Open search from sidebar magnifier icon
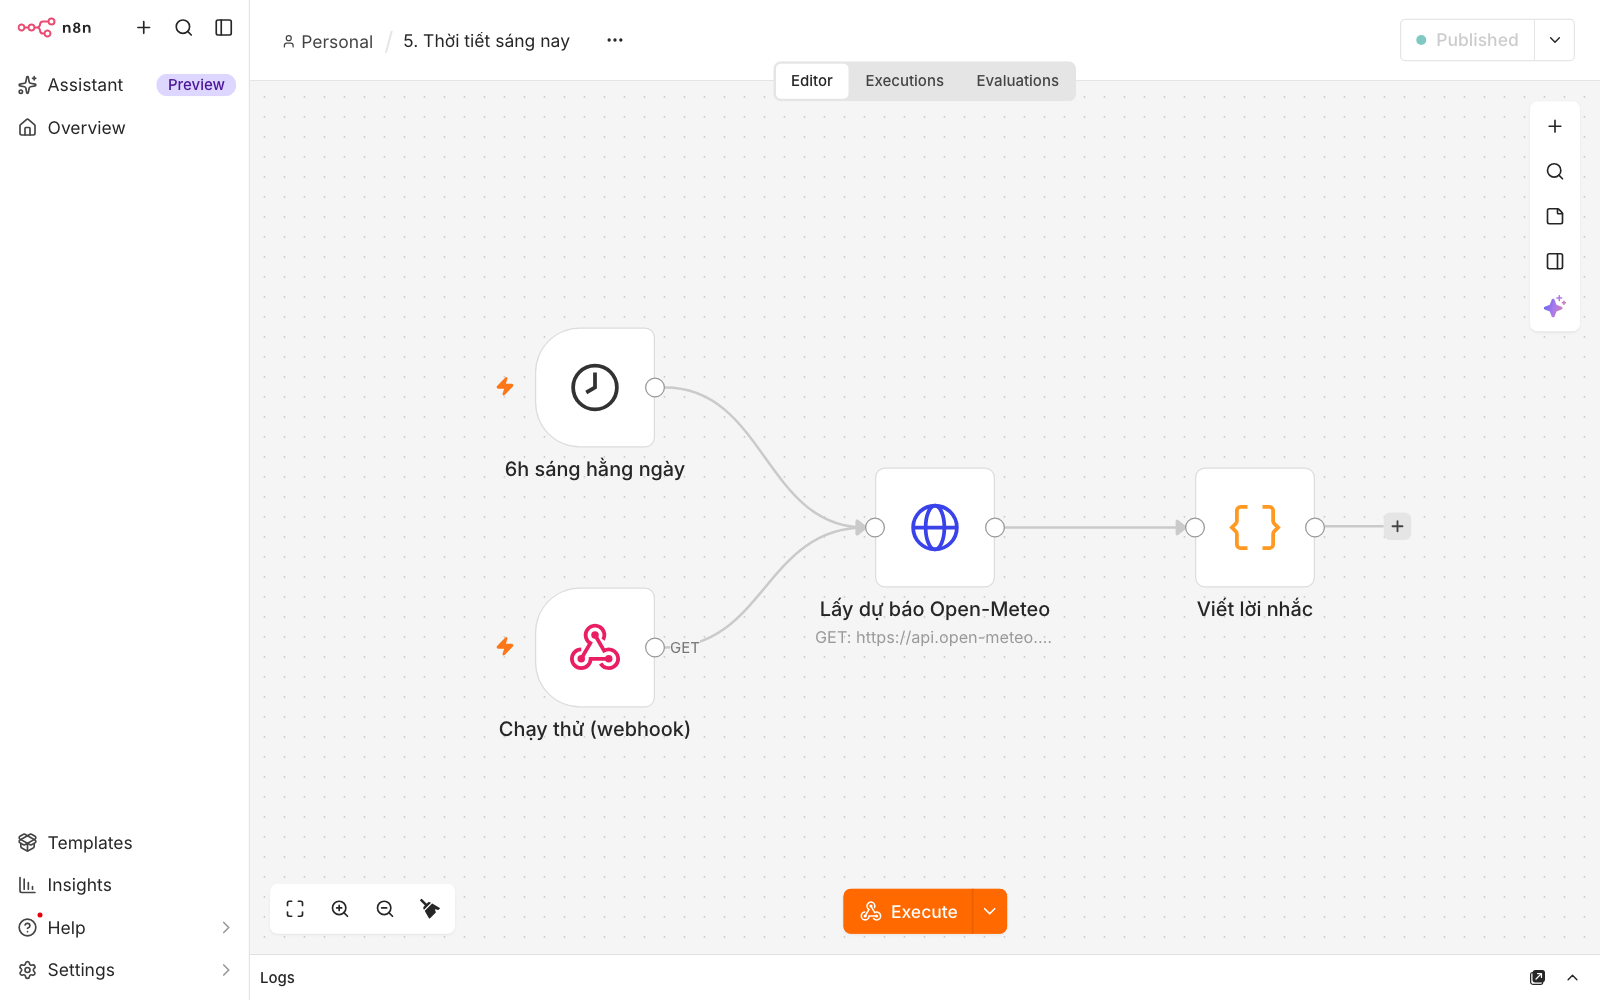 pyautogui.click(x=184, y=28)
